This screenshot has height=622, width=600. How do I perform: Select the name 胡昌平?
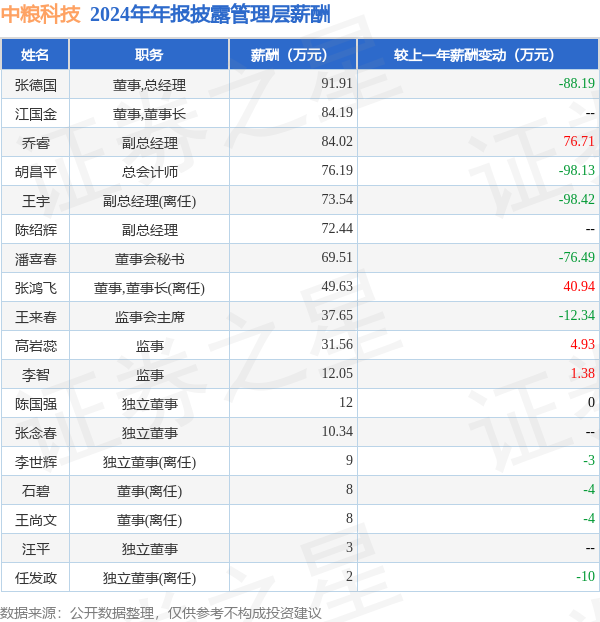(x=36, y=172)
